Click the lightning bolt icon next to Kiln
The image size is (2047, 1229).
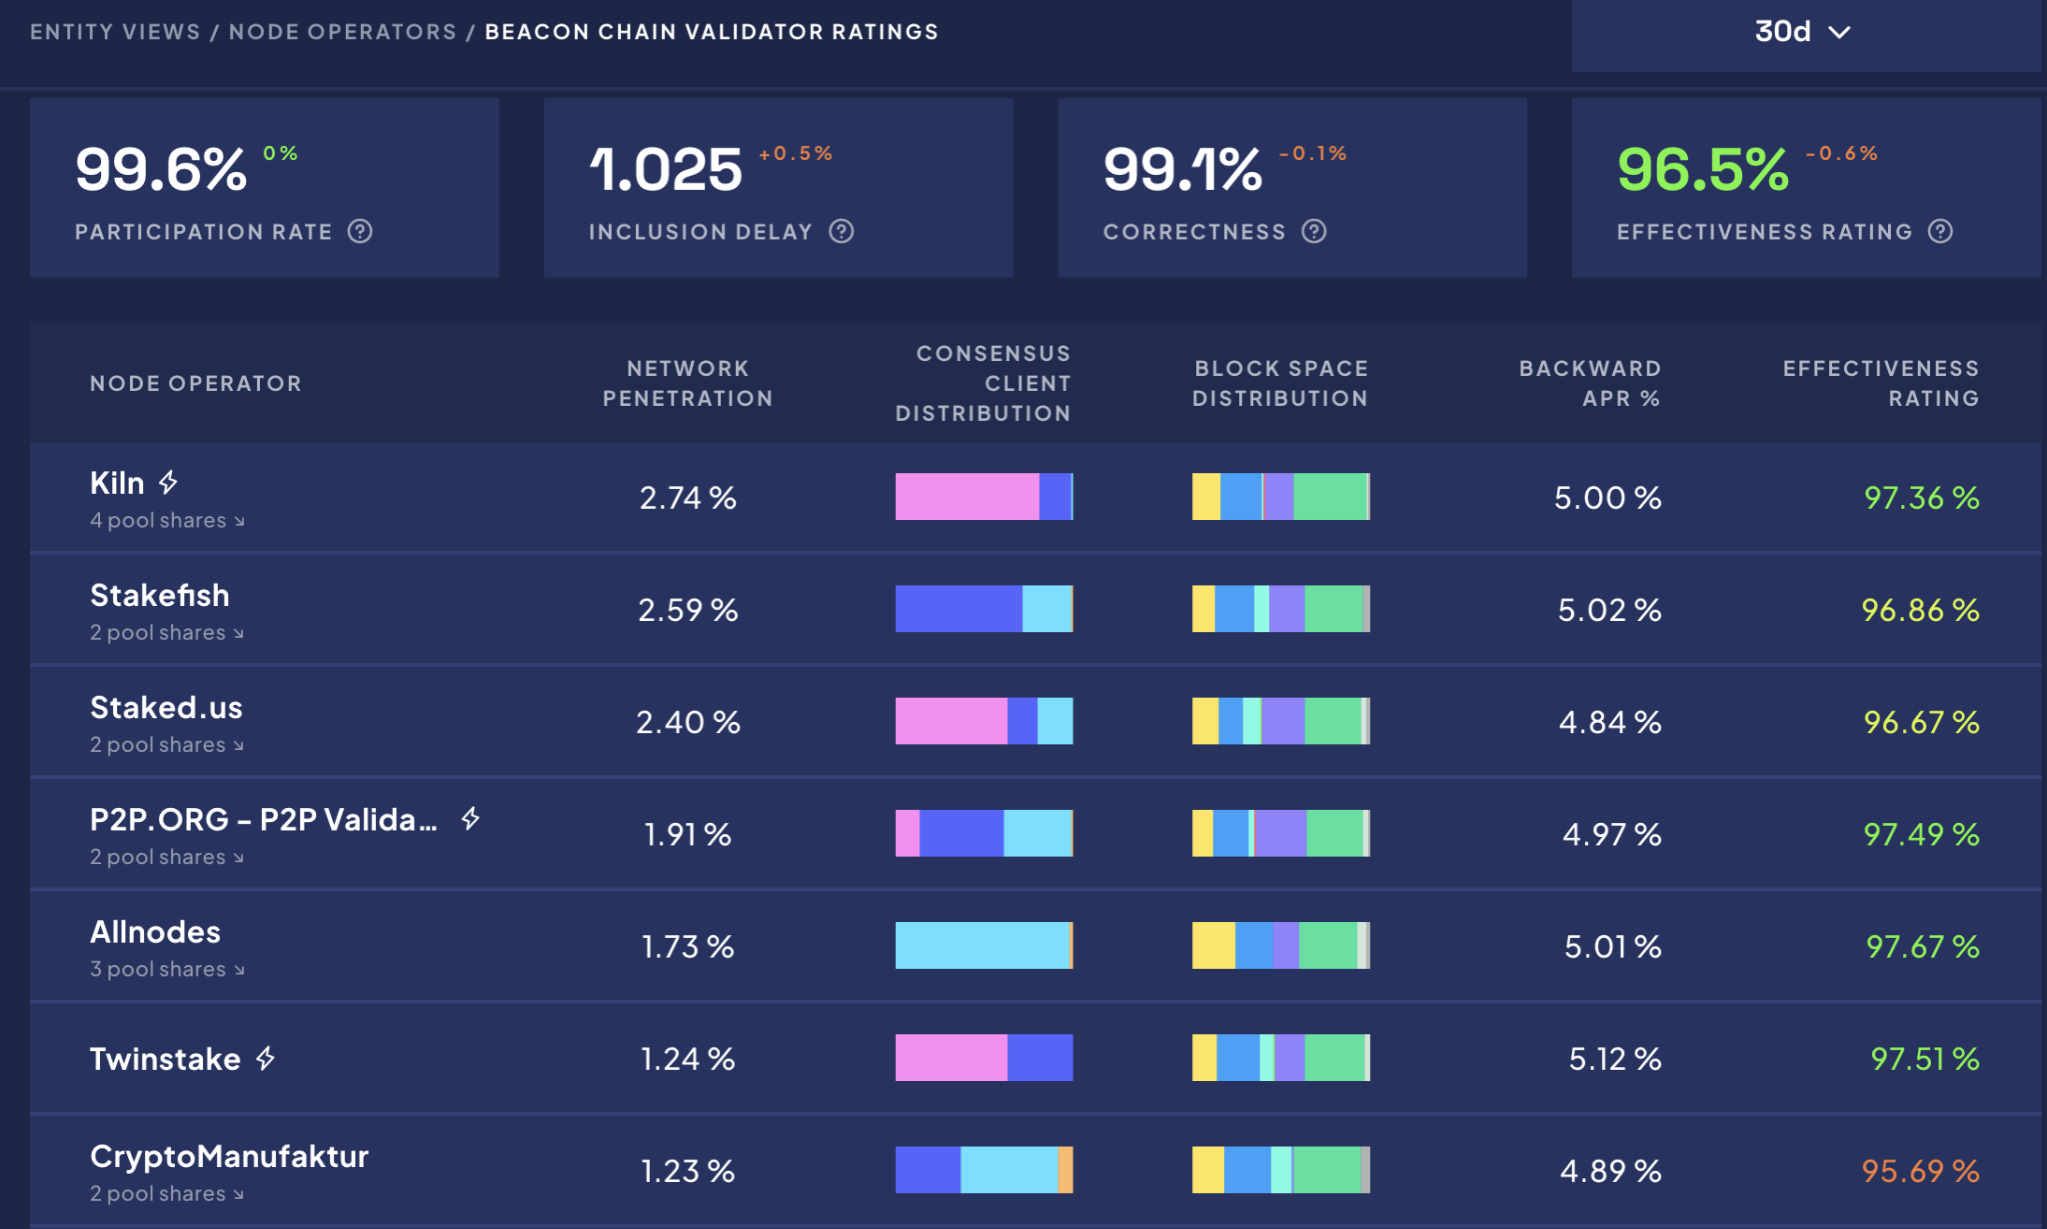[x=169, y=483]
